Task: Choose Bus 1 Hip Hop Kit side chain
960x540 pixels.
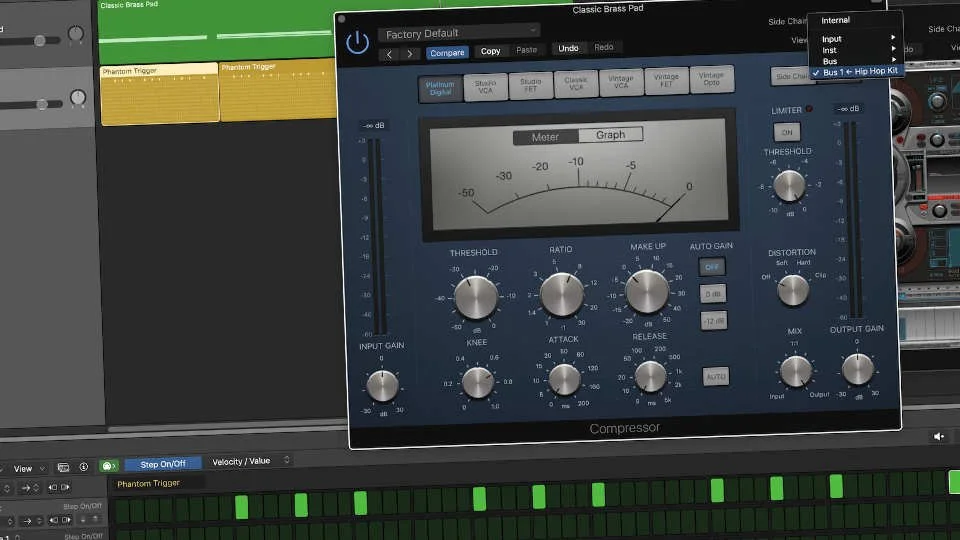Action: point(857,72)
